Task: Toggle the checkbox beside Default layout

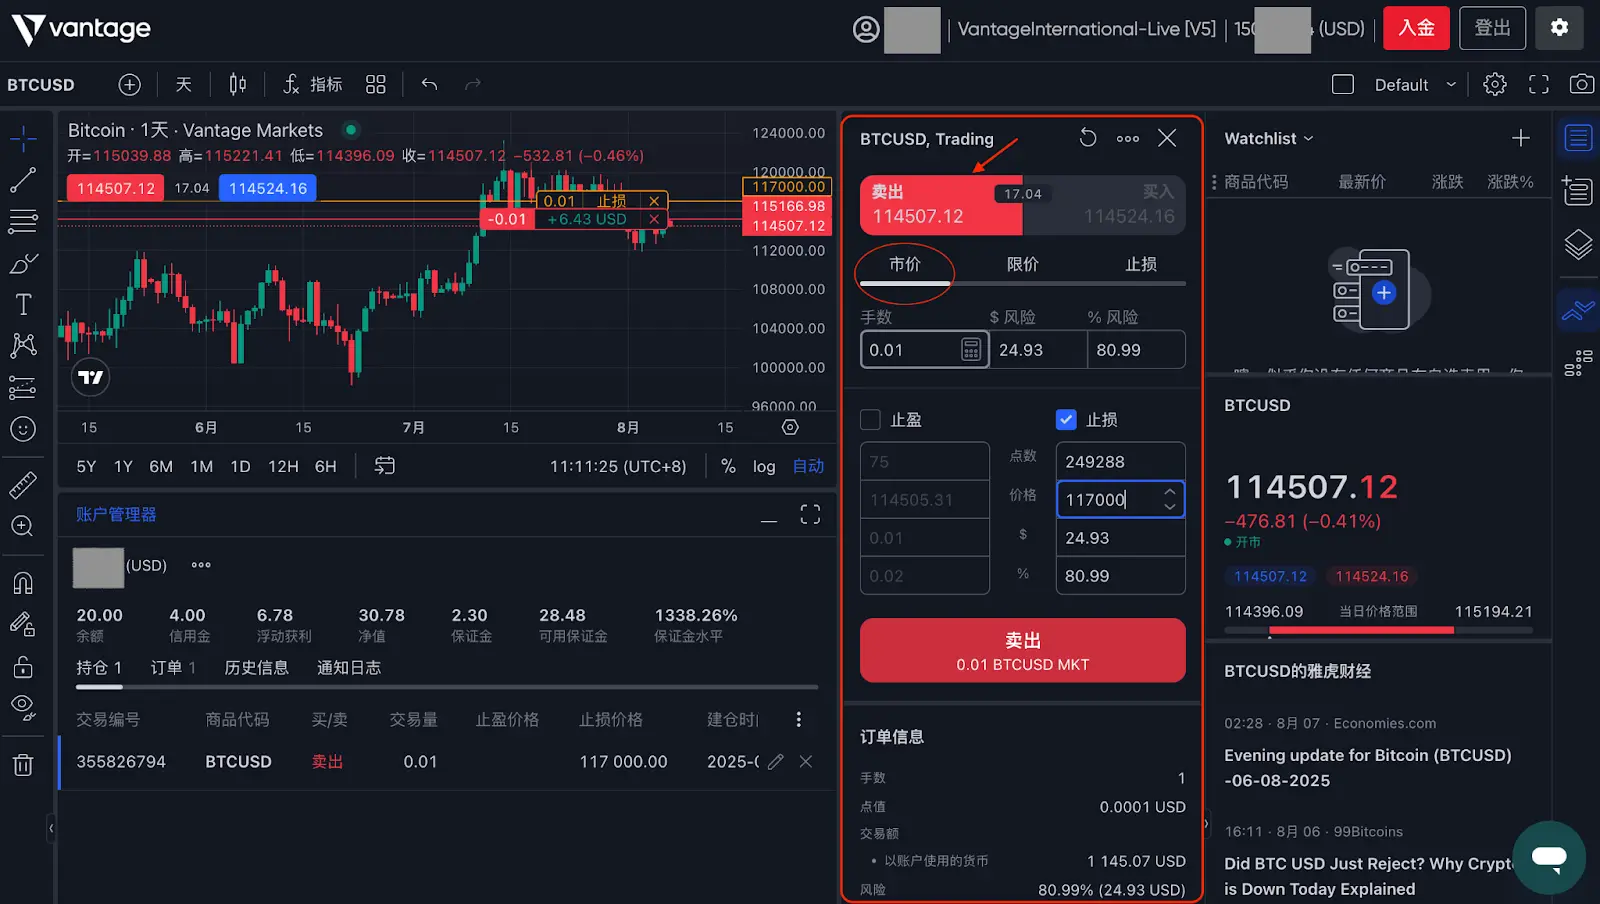Action: click(1343, 85)
